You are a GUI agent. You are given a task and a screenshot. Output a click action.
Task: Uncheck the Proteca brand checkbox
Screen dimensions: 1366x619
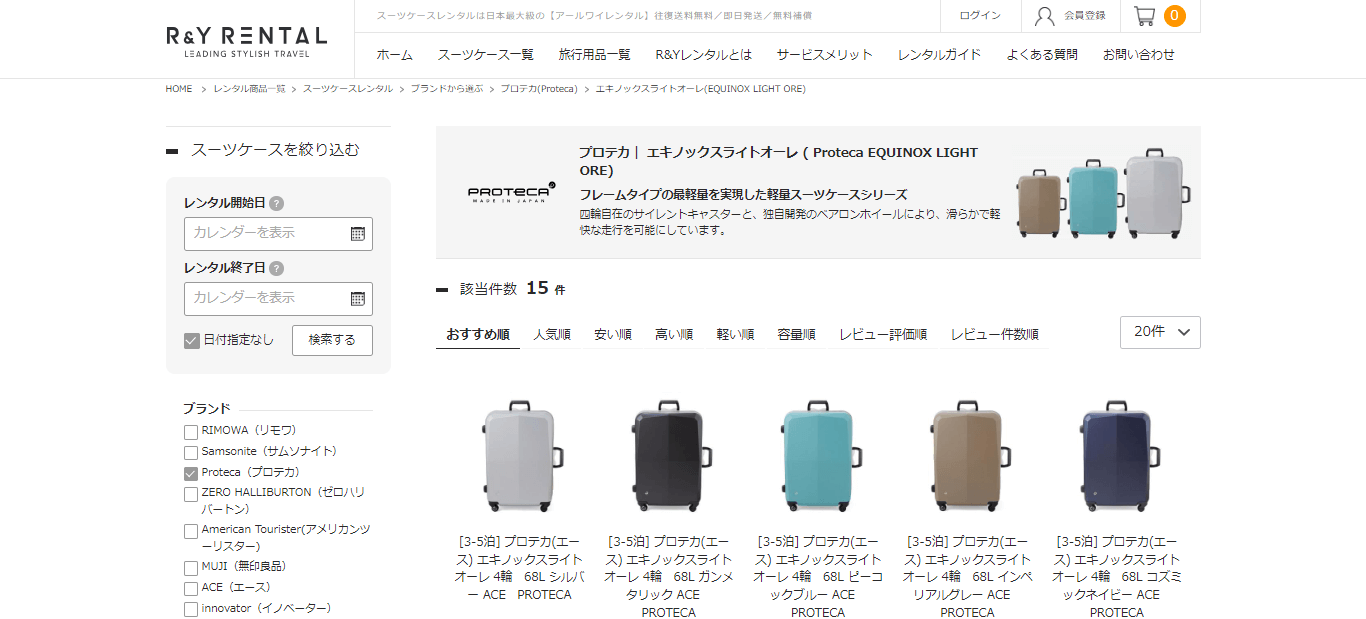pyautogui.click(x=191, y=473)
